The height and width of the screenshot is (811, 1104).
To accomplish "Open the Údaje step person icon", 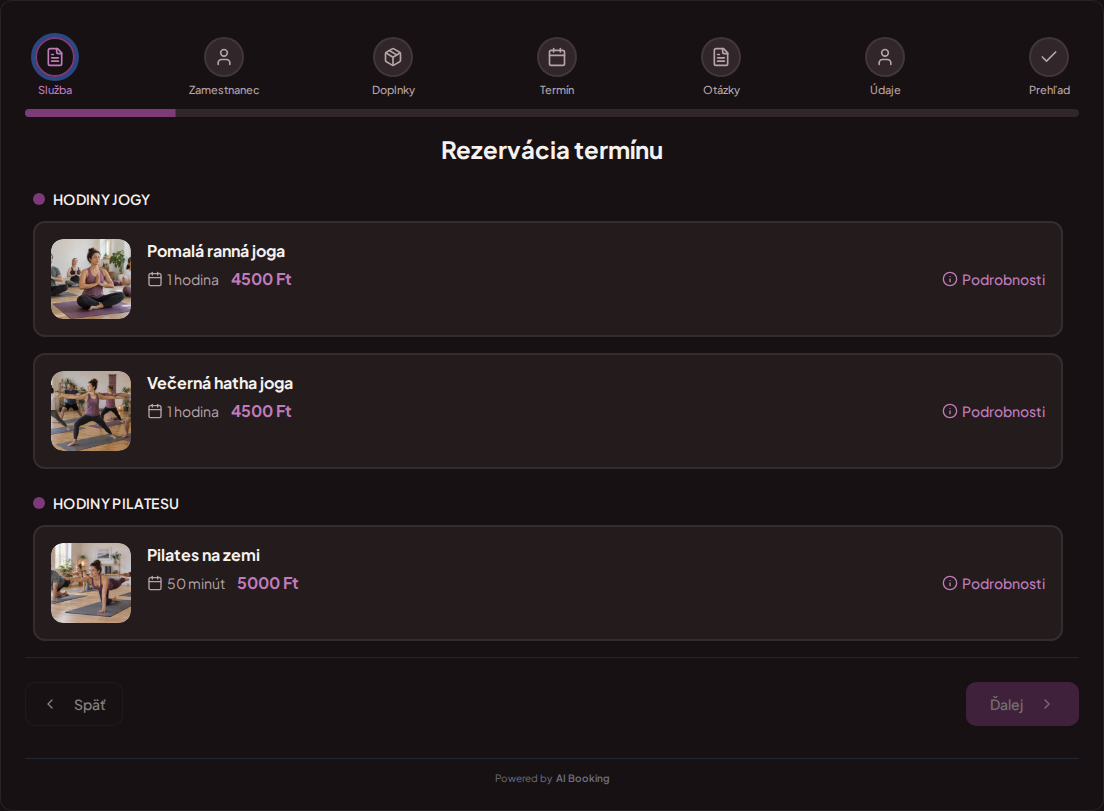I will pyautogui.click(x=885, y=57).
